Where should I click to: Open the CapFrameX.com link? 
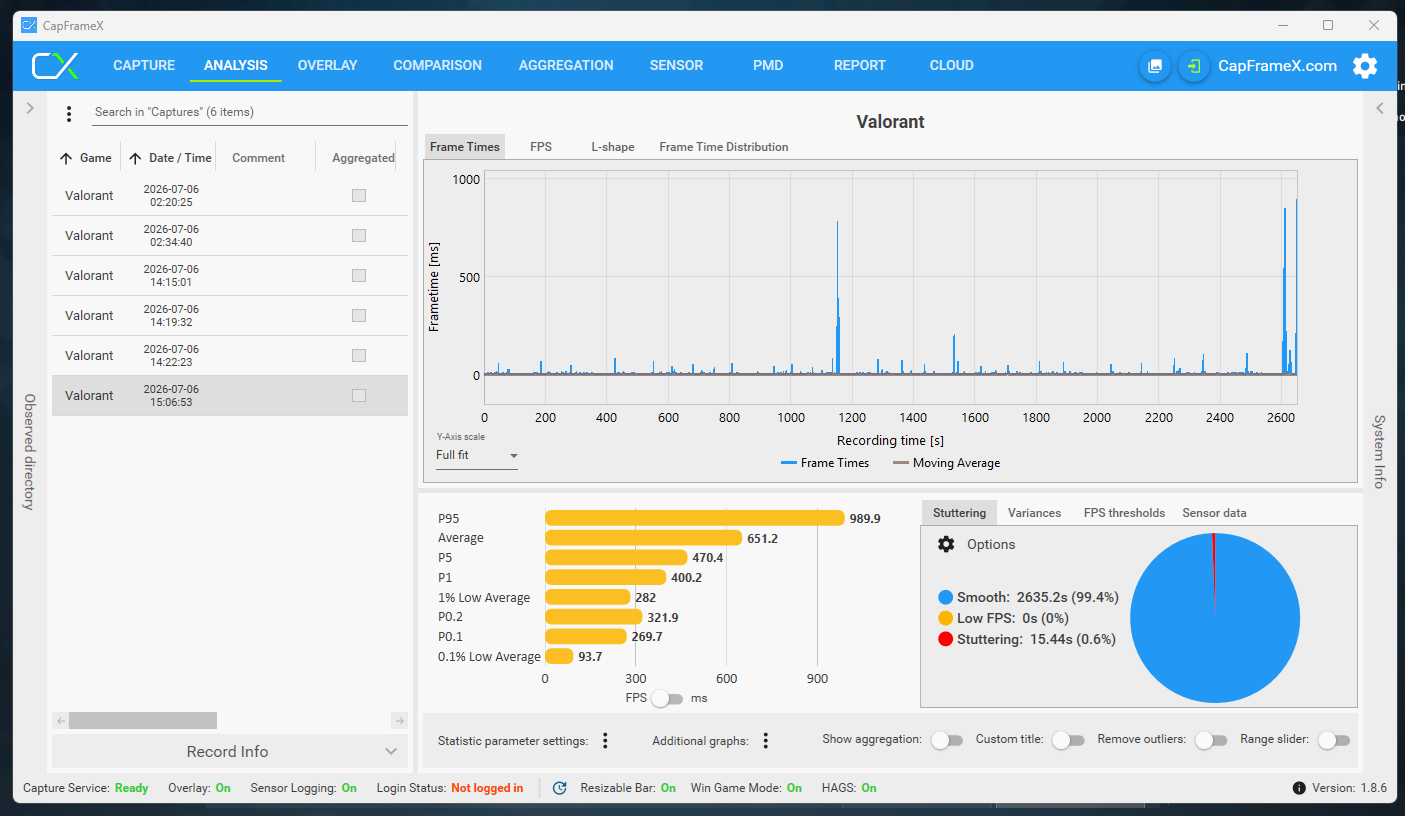click(x=1277, y=66)
